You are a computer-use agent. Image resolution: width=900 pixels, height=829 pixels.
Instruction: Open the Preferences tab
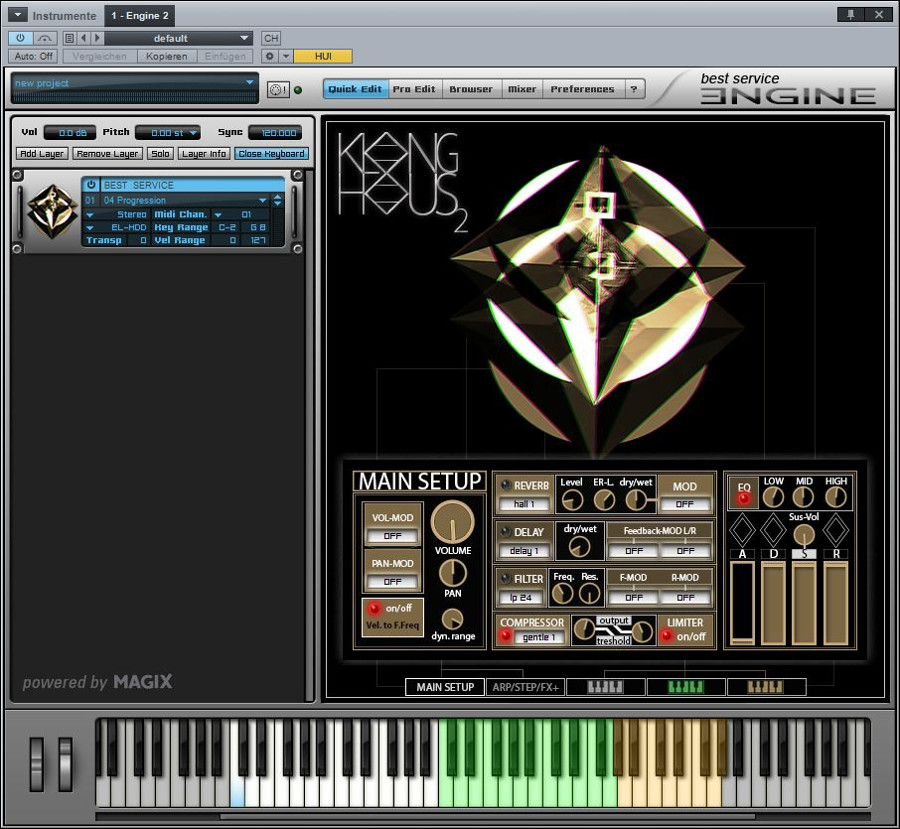coord(583,89)
